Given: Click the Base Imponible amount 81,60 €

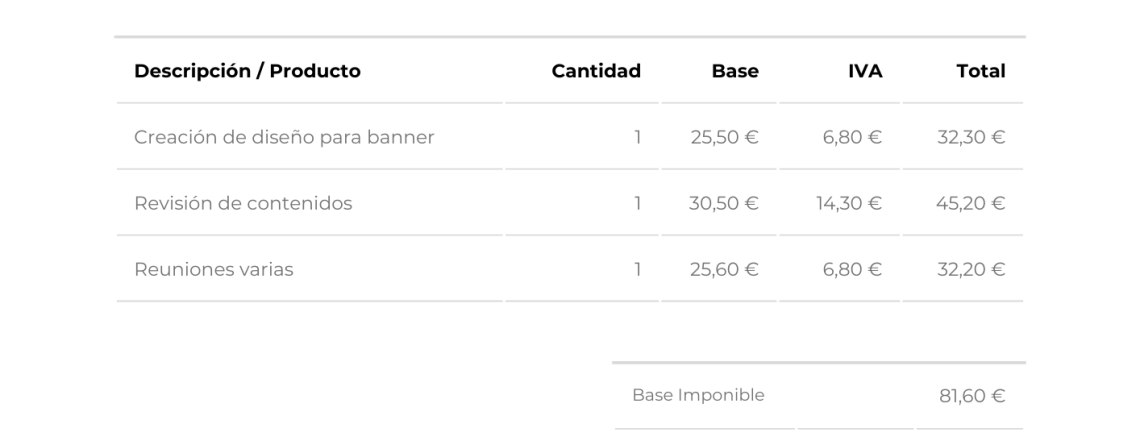Looking at the screenshot, I should pos(972,396).
